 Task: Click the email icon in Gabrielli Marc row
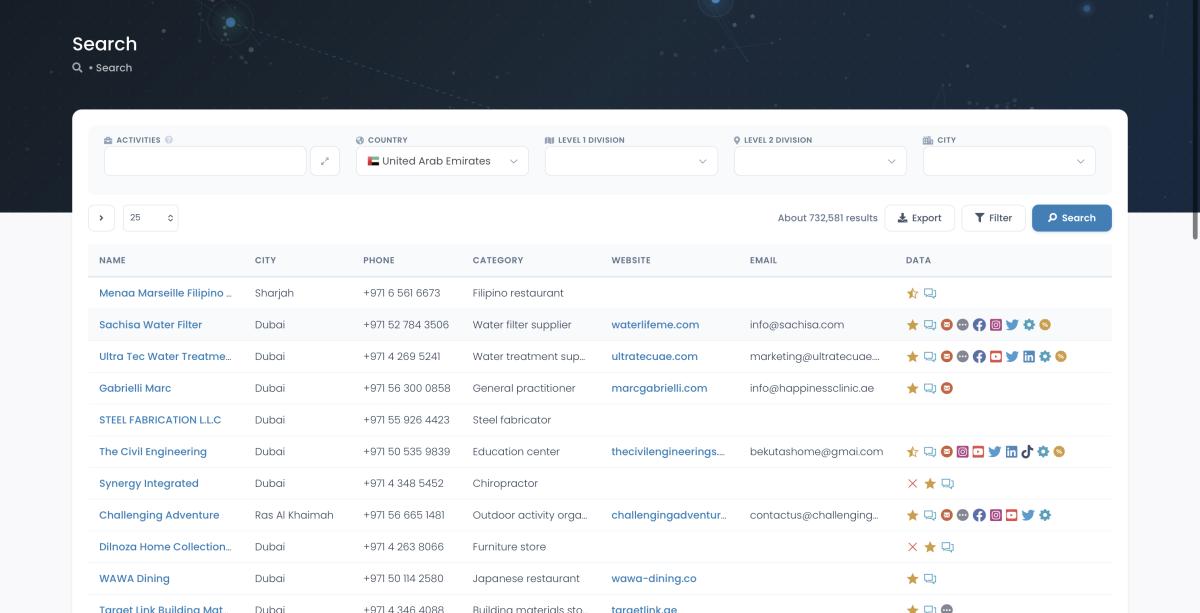tap(946, 388)
